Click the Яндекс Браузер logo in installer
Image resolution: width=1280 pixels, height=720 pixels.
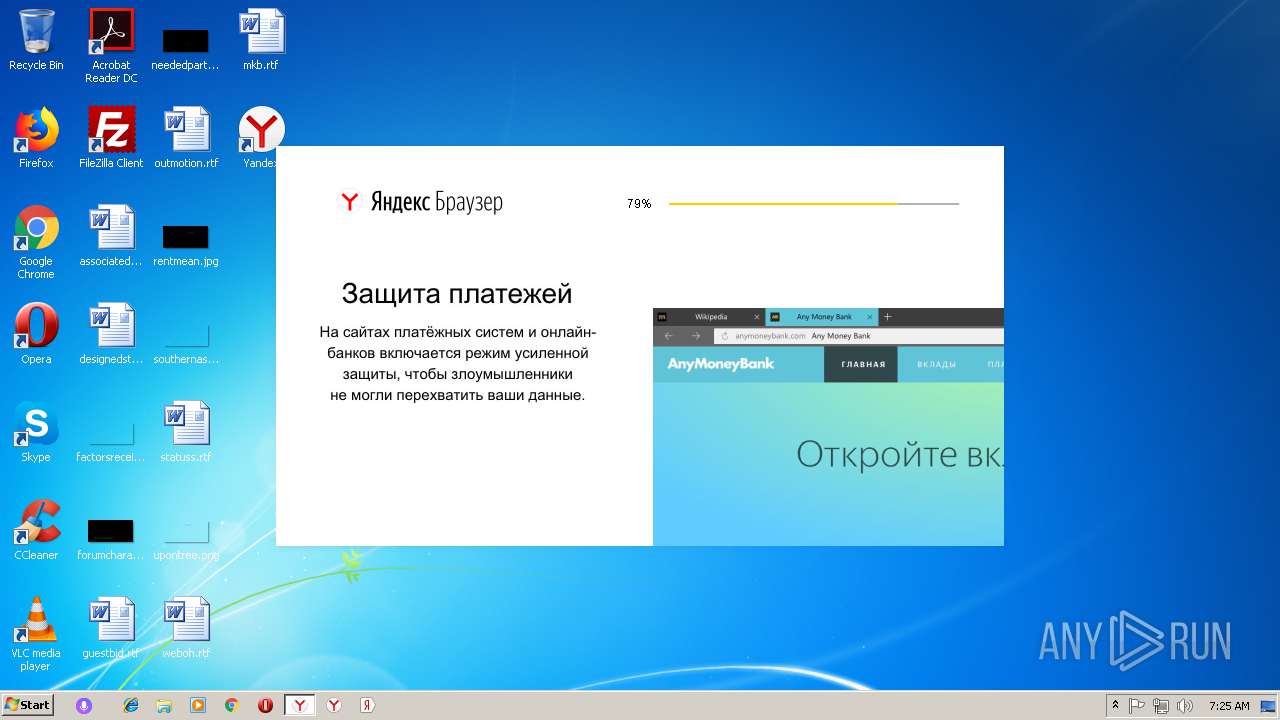click(x=421, y=202)
